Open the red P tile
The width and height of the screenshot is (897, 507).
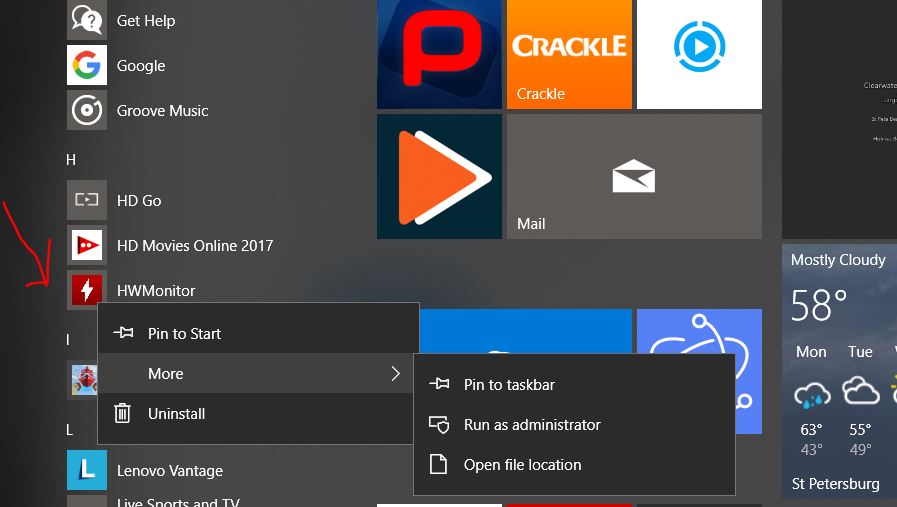pos(439,54)
